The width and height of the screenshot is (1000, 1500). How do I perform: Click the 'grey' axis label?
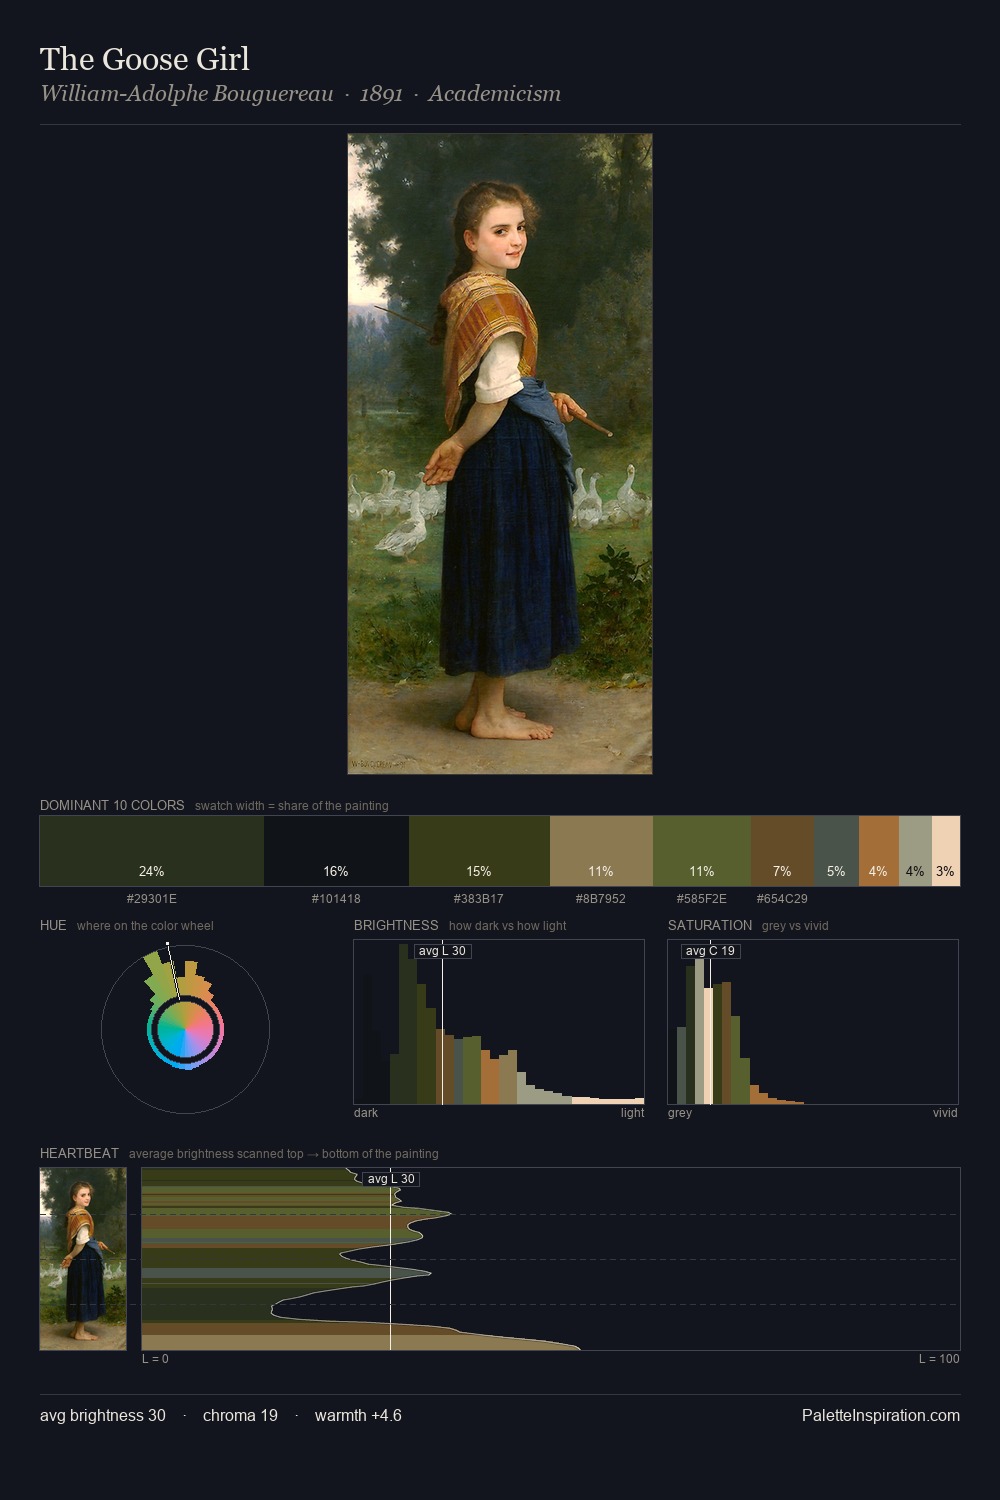(x=680, y=1113)
